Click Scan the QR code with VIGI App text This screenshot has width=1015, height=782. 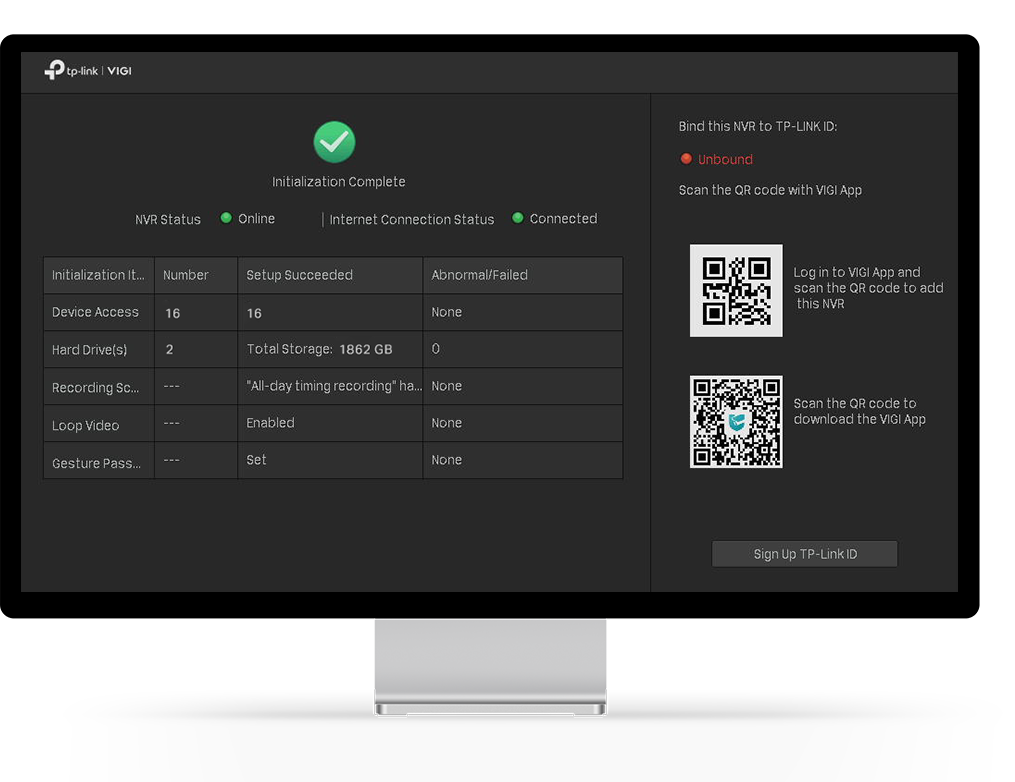point(770,190)
